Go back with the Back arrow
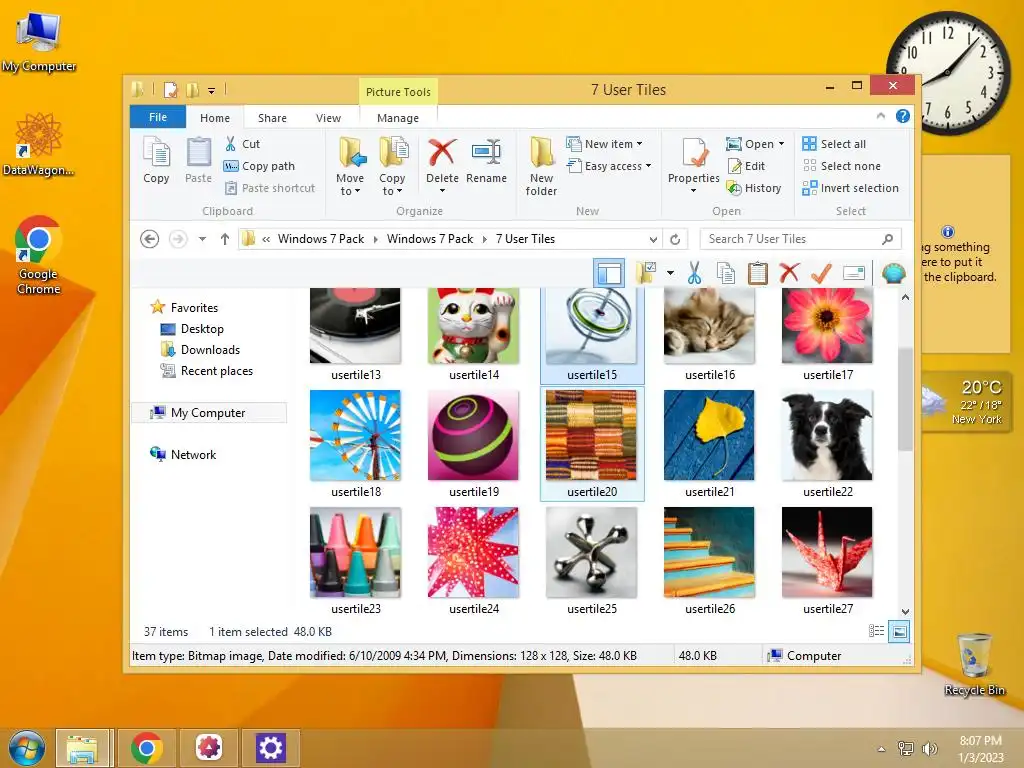The height and width of the screenshot is (768, 1024). [150, 239]
